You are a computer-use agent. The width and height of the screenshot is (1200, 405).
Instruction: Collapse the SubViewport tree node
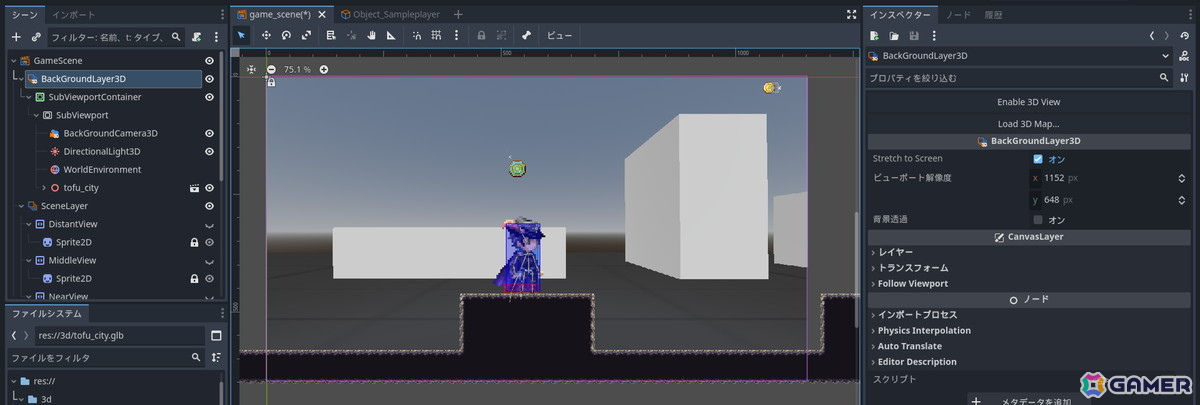(36, 115)
